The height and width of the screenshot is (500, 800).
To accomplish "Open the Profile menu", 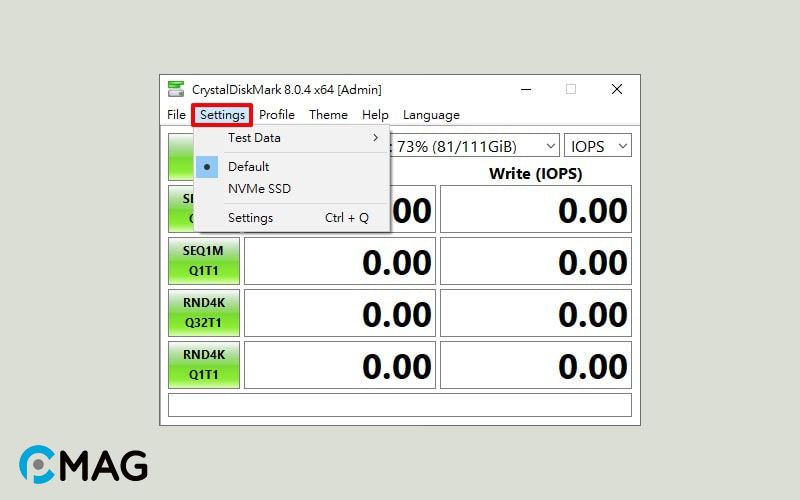I will pyautogui.click(x=277, y=115).
